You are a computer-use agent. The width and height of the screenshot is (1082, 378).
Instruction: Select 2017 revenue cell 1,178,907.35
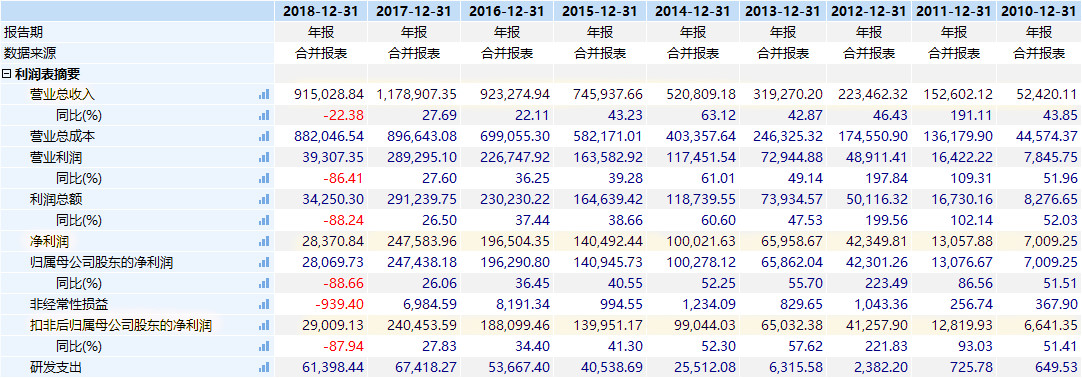(x=416, y=94)
